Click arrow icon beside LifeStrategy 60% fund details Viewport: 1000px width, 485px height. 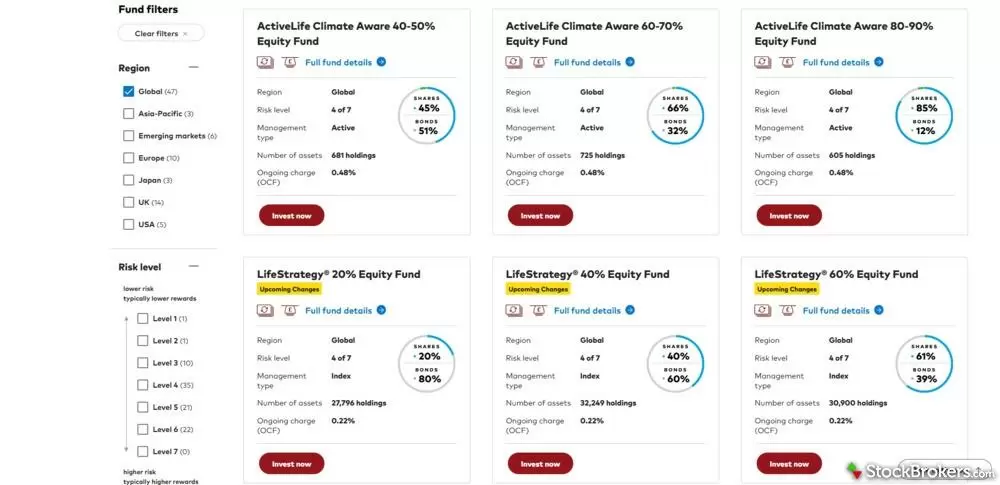(x=879, y=310)
